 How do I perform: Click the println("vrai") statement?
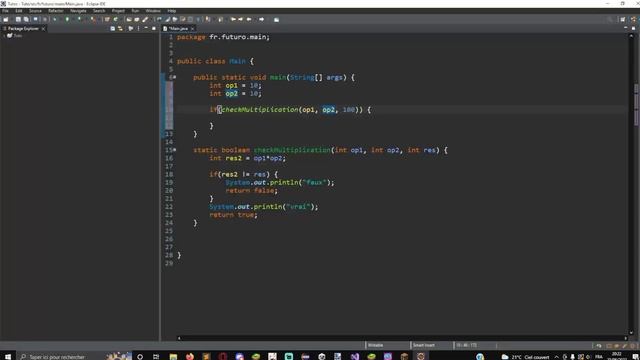(264, 207)
